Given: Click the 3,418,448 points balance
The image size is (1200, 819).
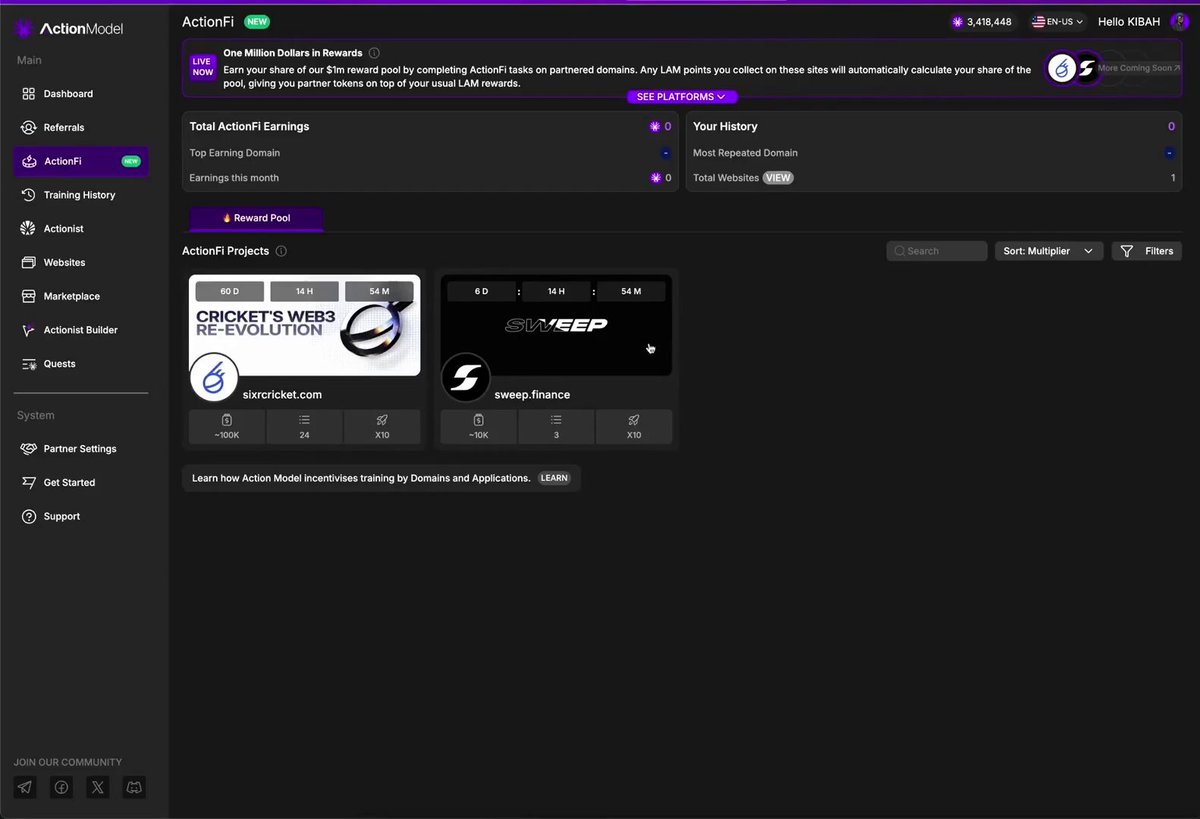Looking at the screenshot, I should [982, 22].
